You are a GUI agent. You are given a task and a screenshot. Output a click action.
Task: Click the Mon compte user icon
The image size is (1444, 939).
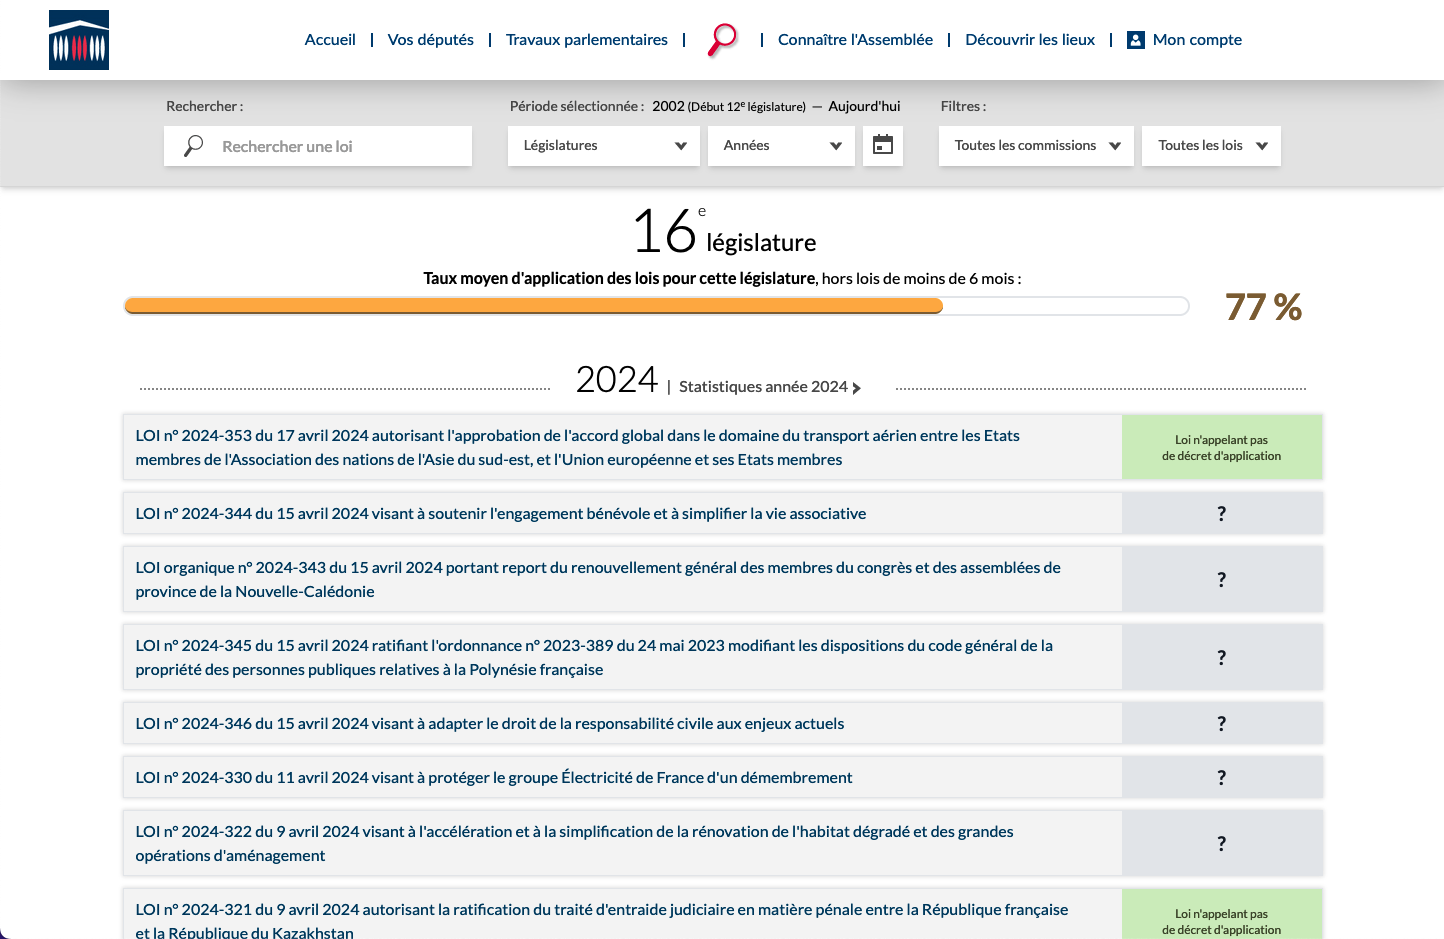1135,40
